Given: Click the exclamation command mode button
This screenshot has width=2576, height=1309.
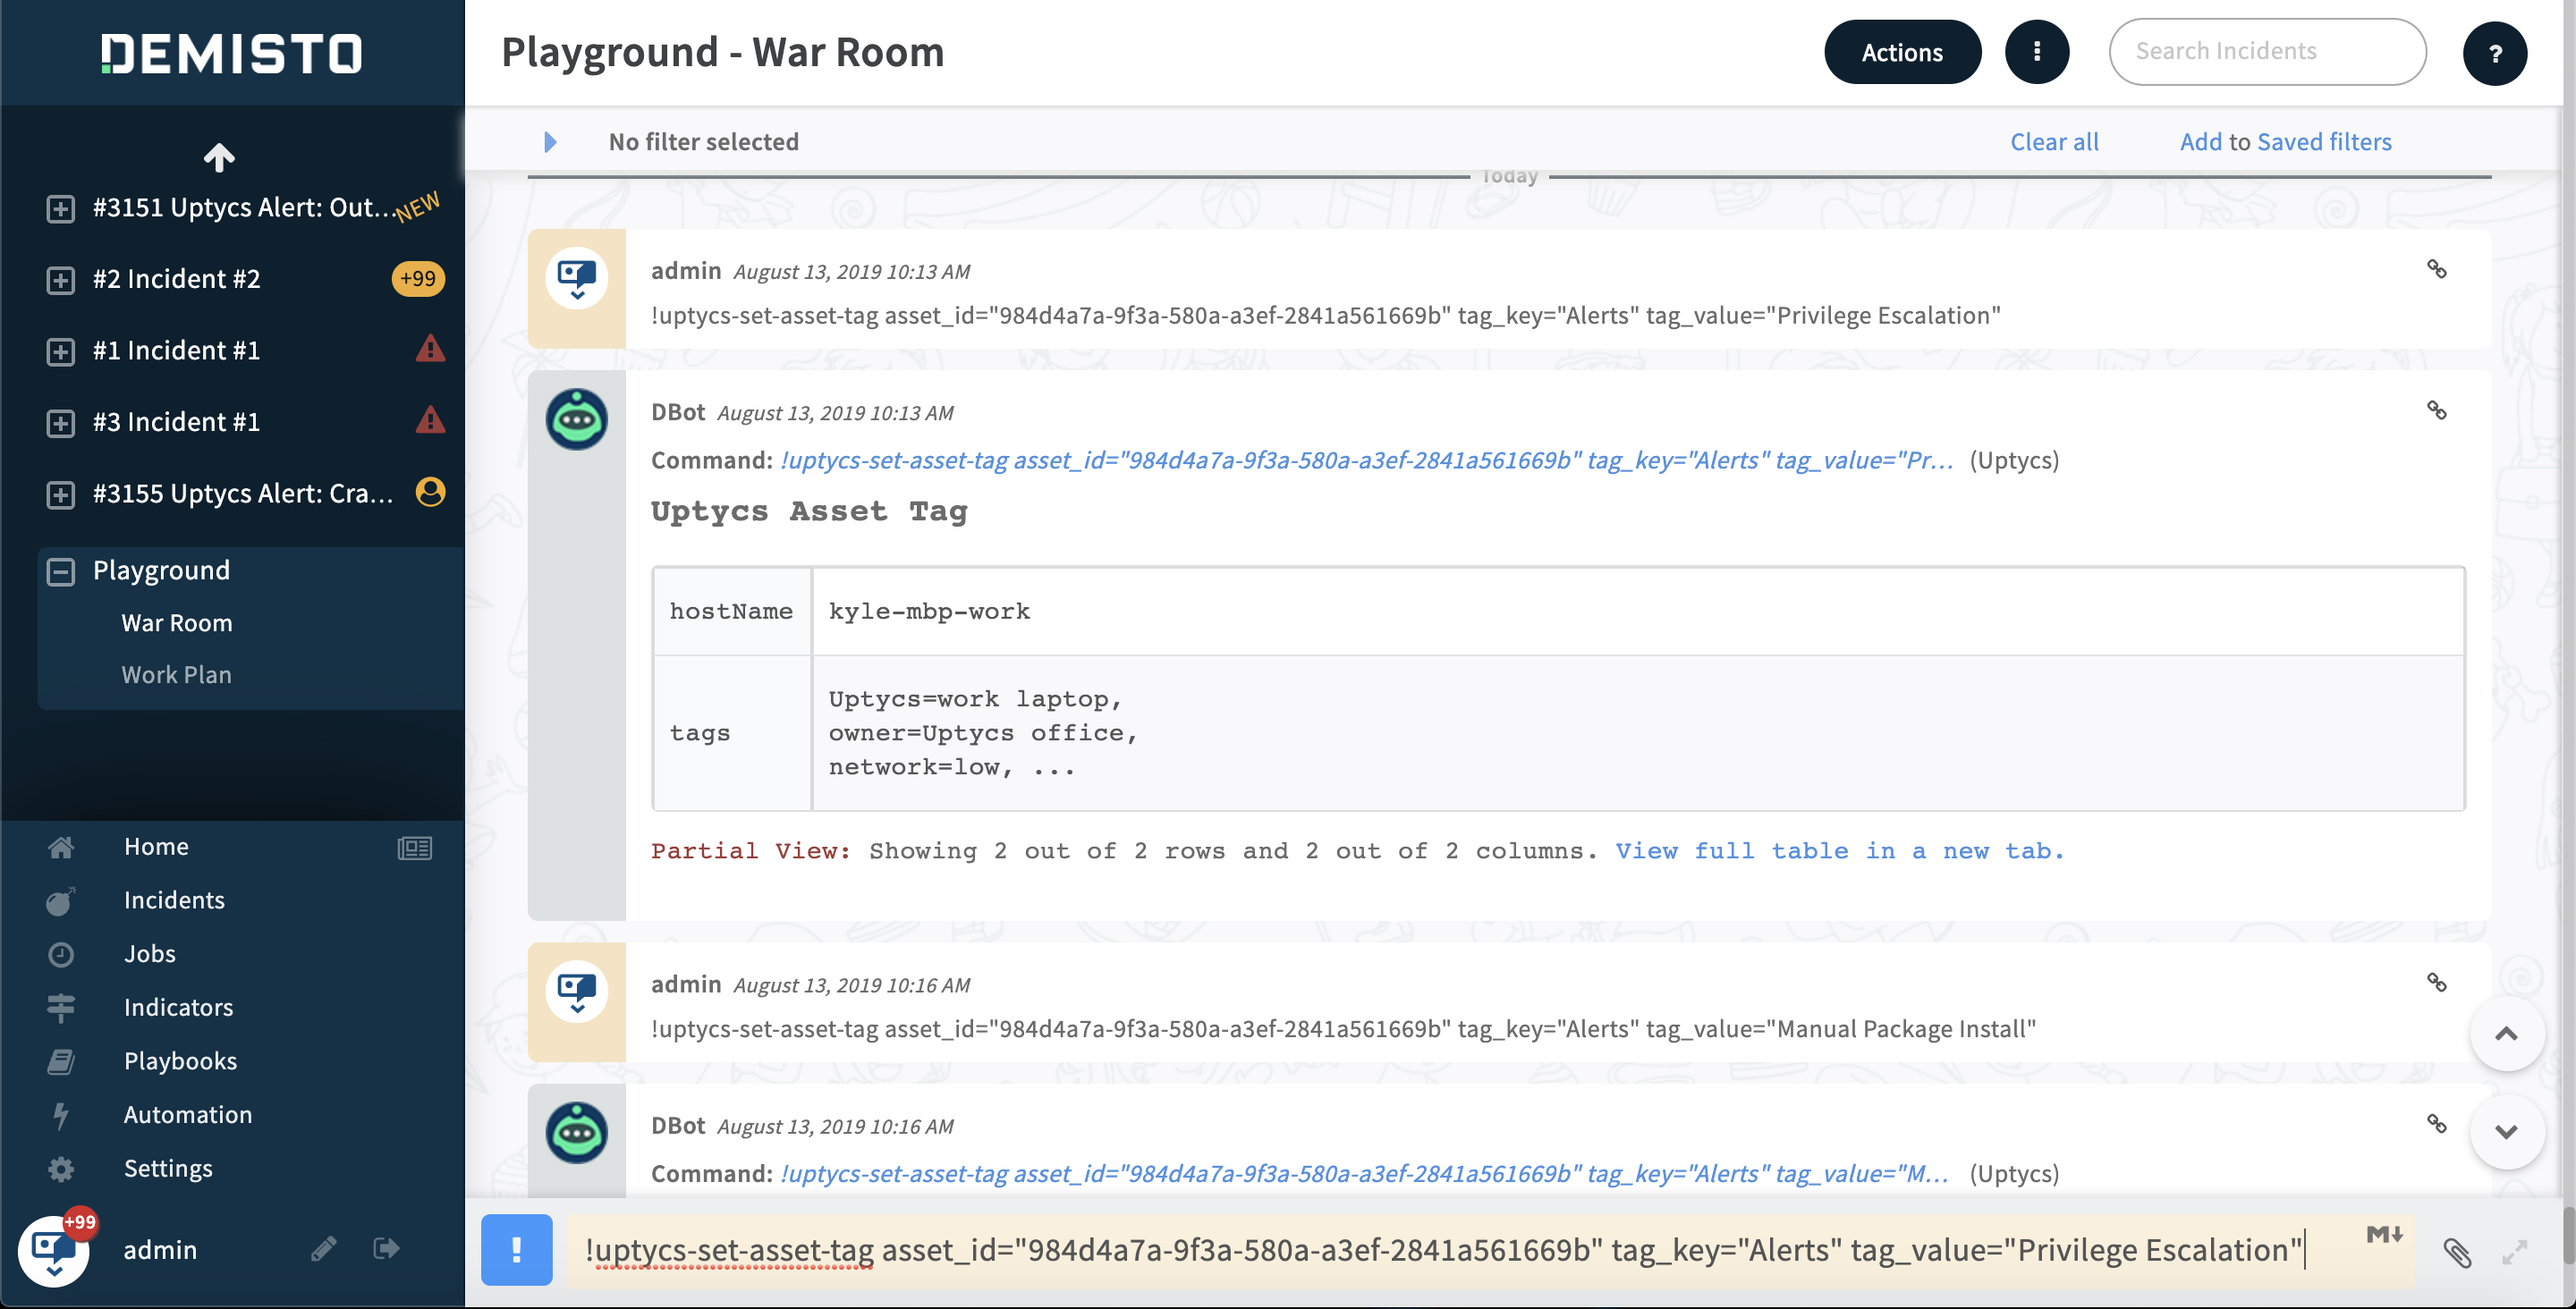Looking at the screenshot, I should coord(517,1250).
